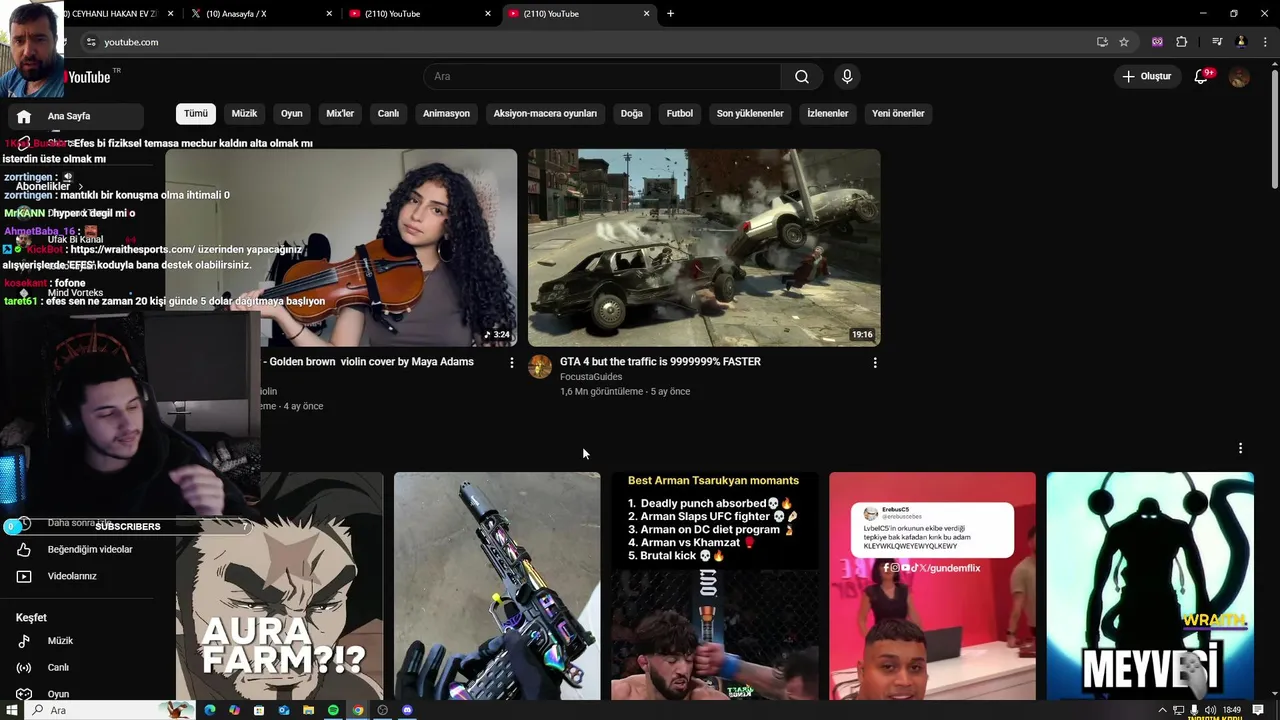Image resolution: width=1280 pixels, height=720 pixels.
Task: Select the Canlı filter chip
Action: [388, 114]
